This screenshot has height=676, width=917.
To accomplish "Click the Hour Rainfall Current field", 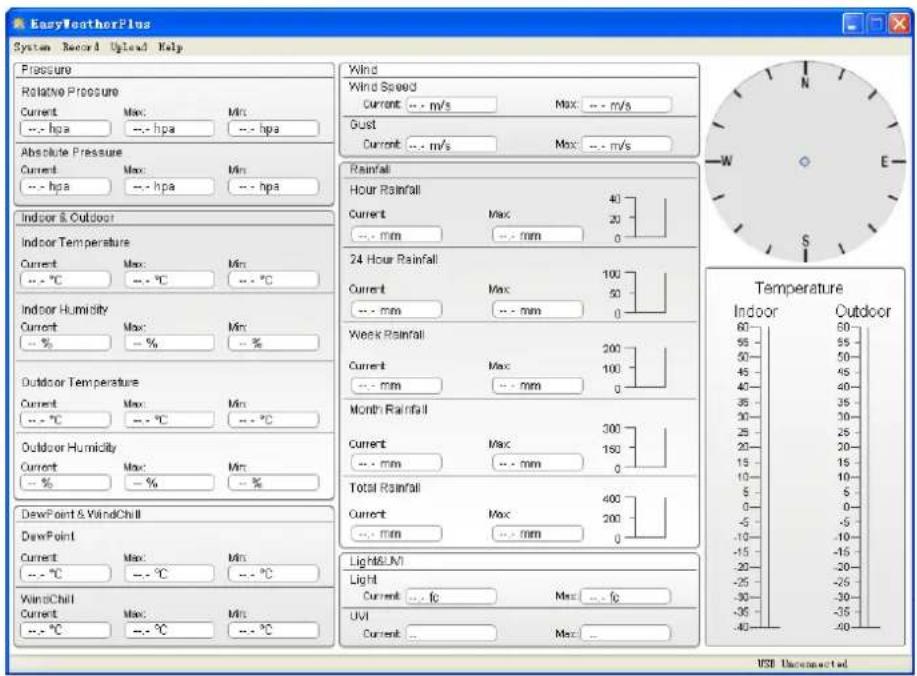I will tap(397, 235).
